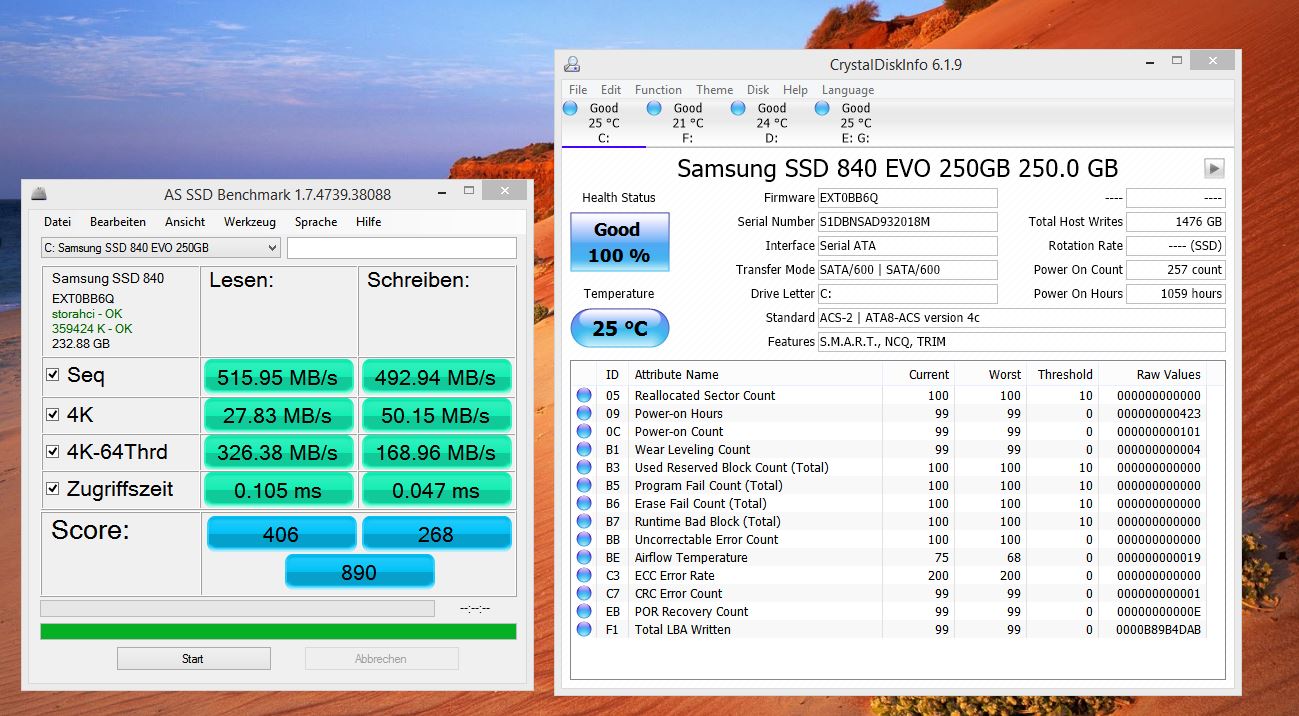This screenshot has width=1299, height=716.
Task: Open CrystalDiskInfo File menu
Action: (x=578, y=90)
